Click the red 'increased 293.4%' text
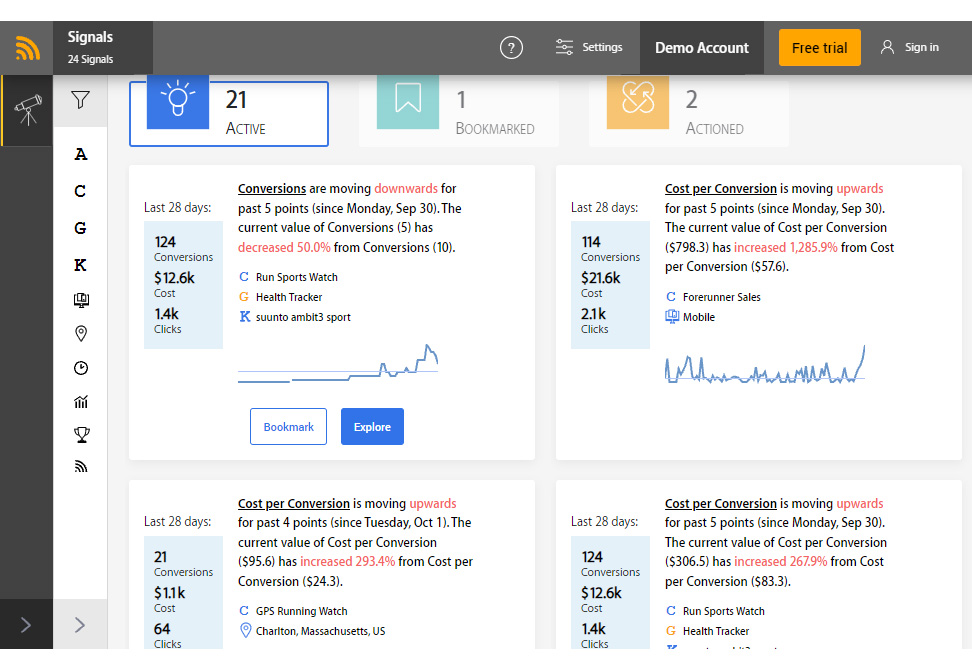 point(347,561)
